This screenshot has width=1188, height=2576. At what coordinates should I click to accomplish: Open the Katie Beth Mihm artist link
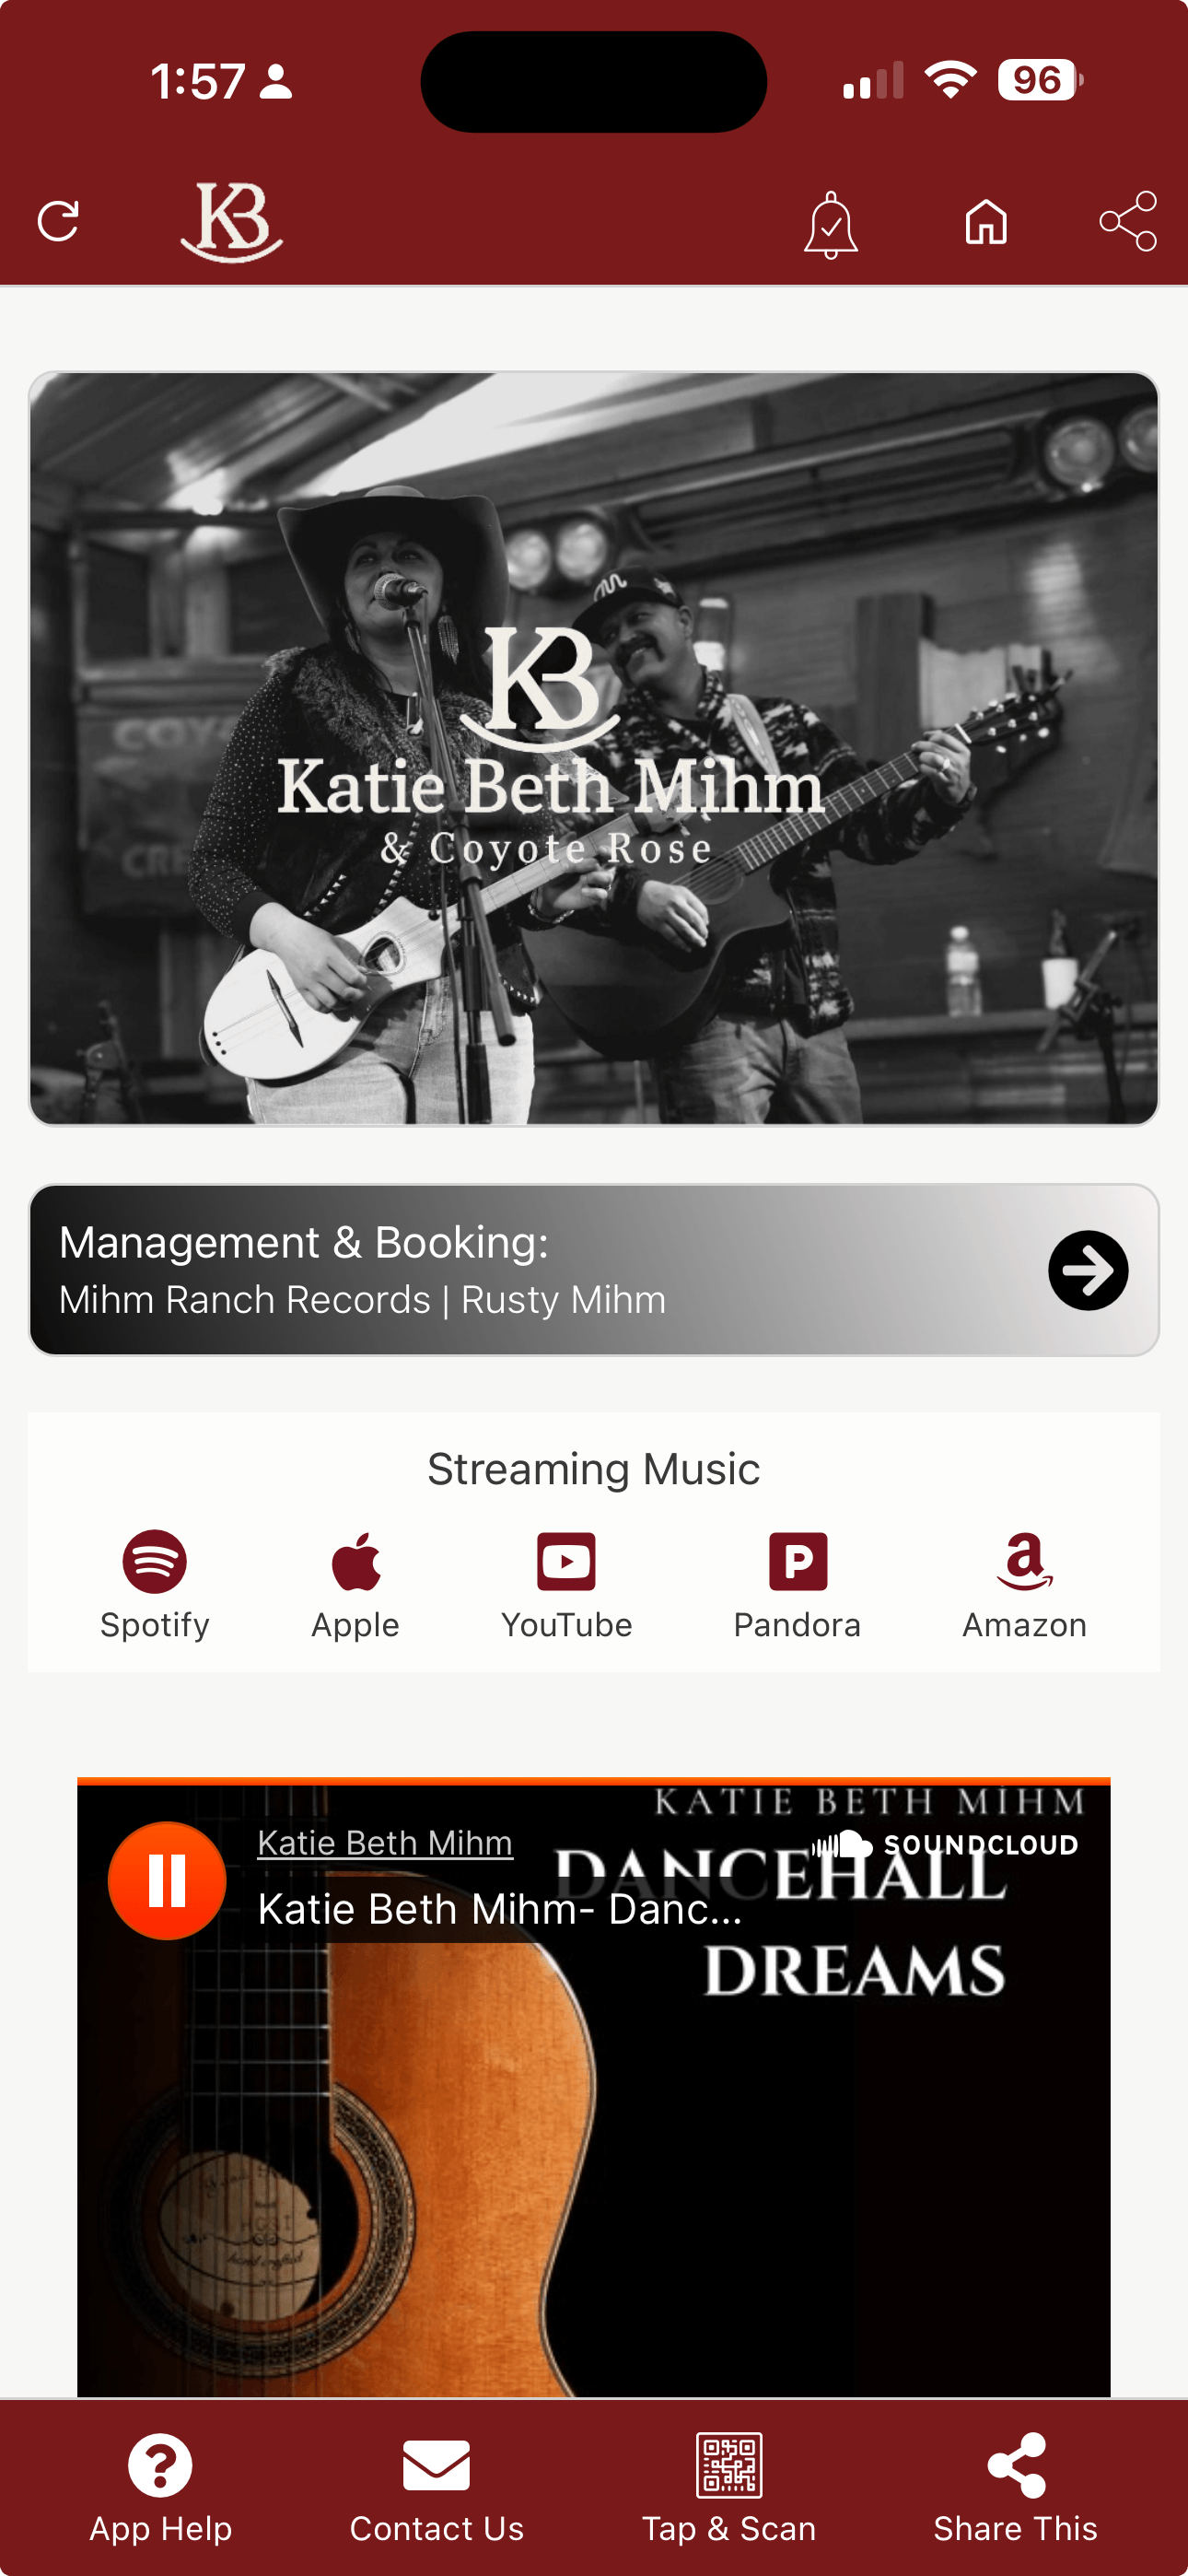385,1842
